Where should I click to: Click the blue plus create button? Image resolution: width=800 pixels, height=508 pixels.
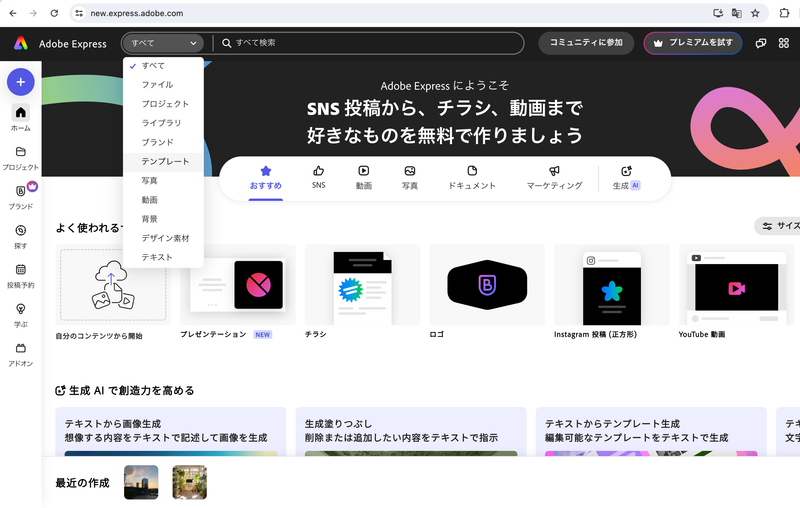coord(20,82)
